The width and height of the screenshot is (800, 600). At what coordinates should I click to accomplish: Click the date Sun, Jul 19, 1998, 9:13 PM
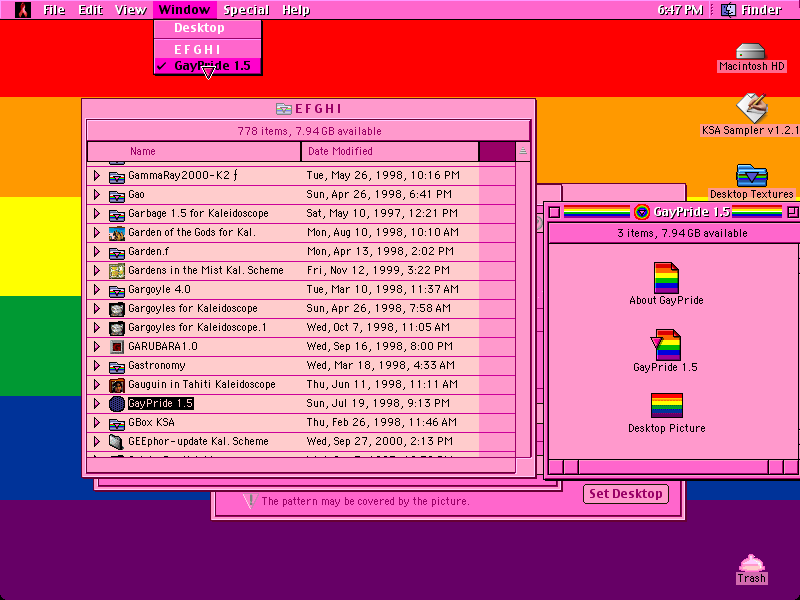tap(378, 404)
